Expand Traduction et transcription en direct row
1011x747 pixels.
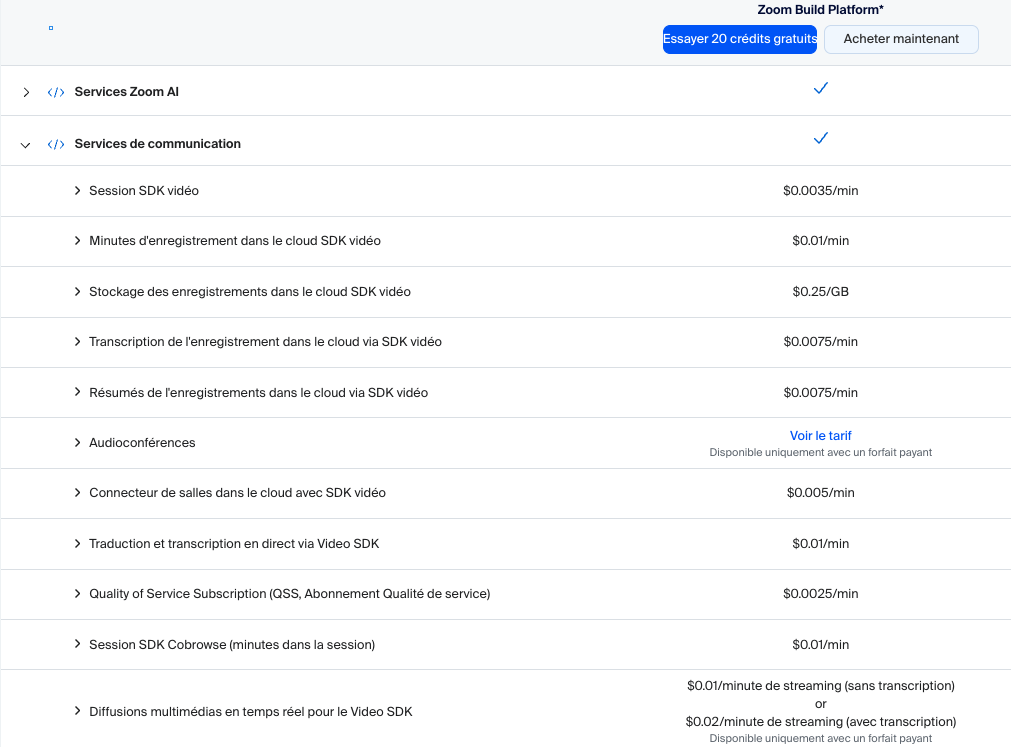click(x=78, y=543)
